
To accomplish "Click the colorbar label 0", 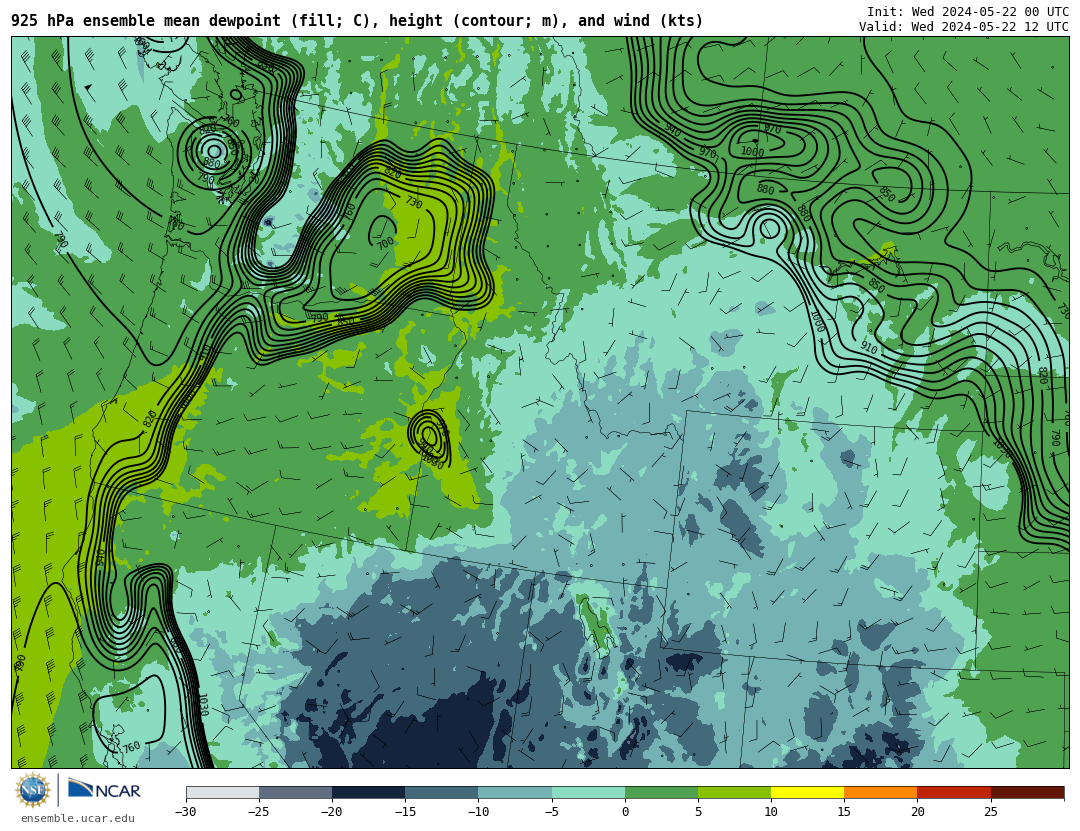I will tap(625, 812).
